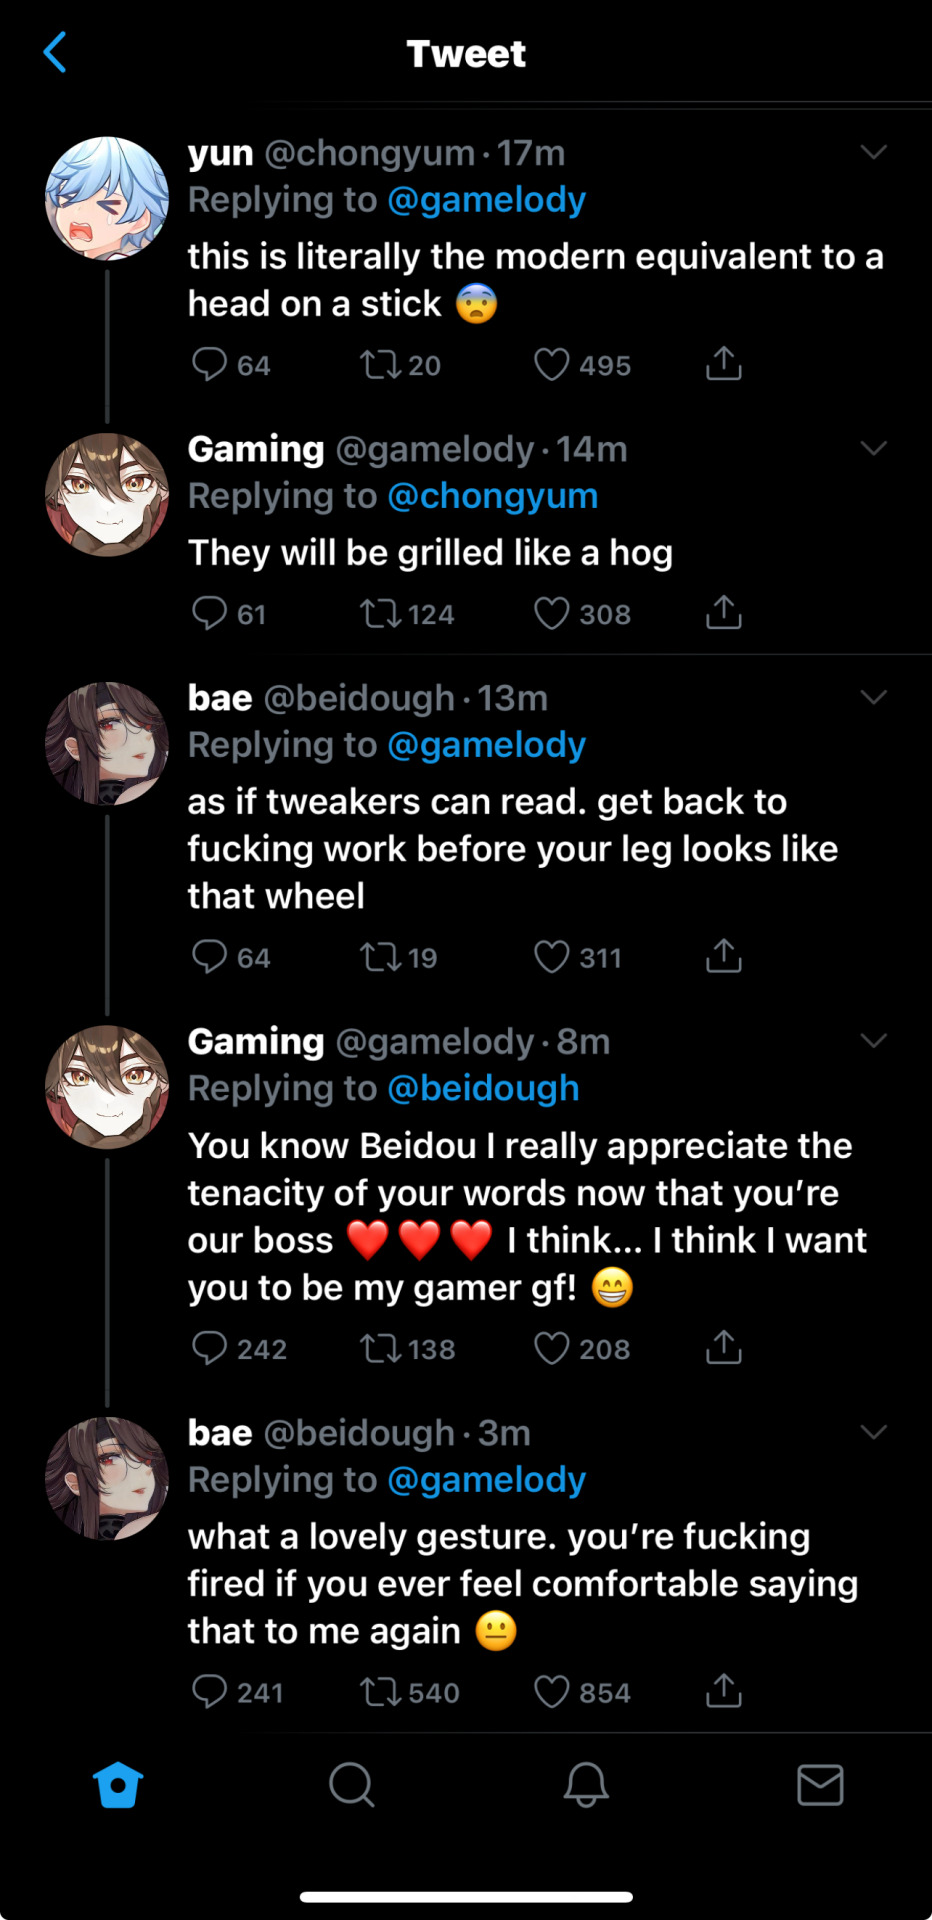Open @beidough mention link in Gaming's reply
Viewport: 932px width, 1920px height.
(483, 1088)
